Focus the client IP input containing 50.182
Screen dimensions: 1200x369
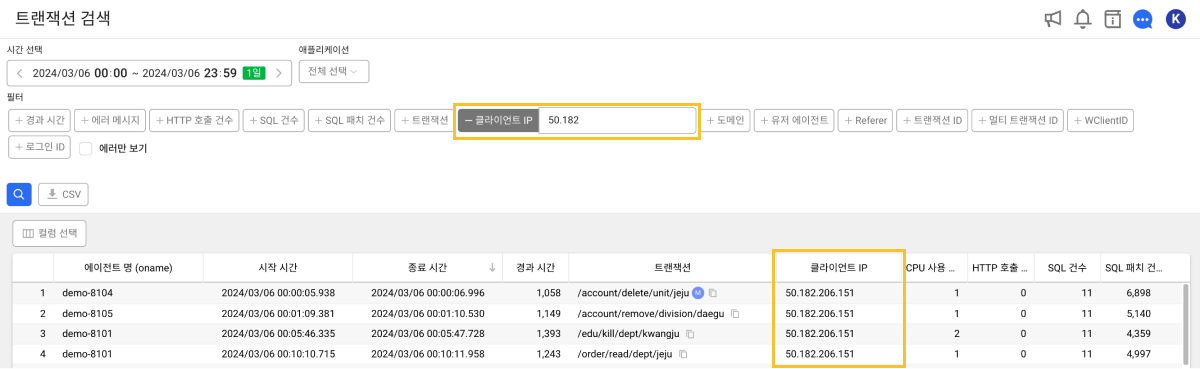click(617, 120)
